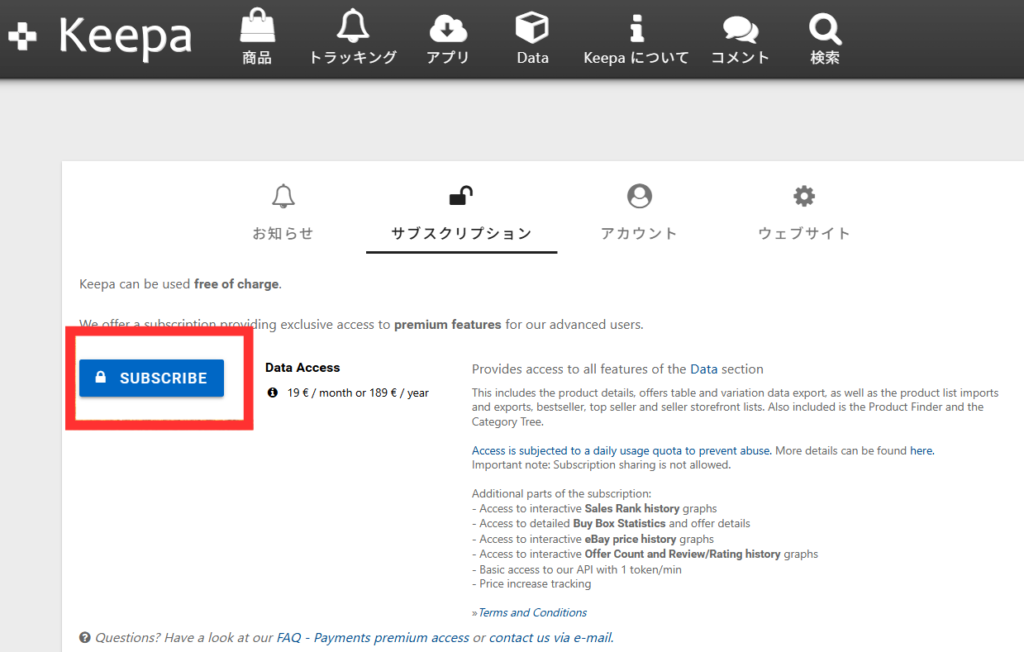Screen dimensions: 1024x652
Task: Open the Terms and Conditions link
Action: tap(532, 613)
